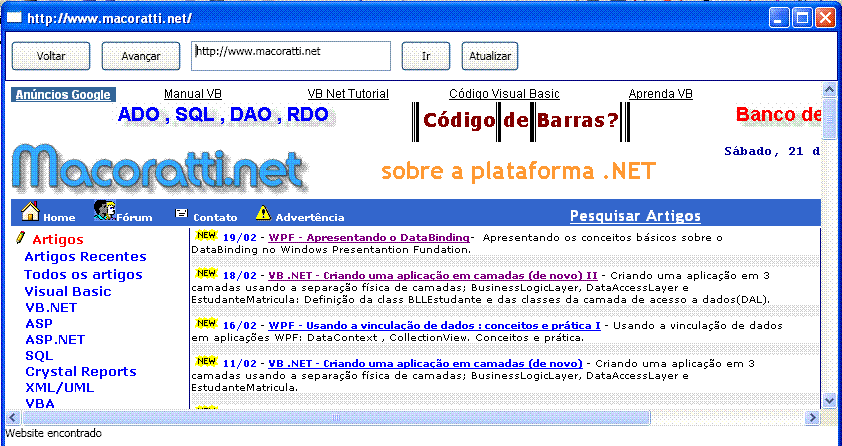This screenshot has height=446, width=842.
Task: Click the Home house icon
Action: (x=30, y=211)
